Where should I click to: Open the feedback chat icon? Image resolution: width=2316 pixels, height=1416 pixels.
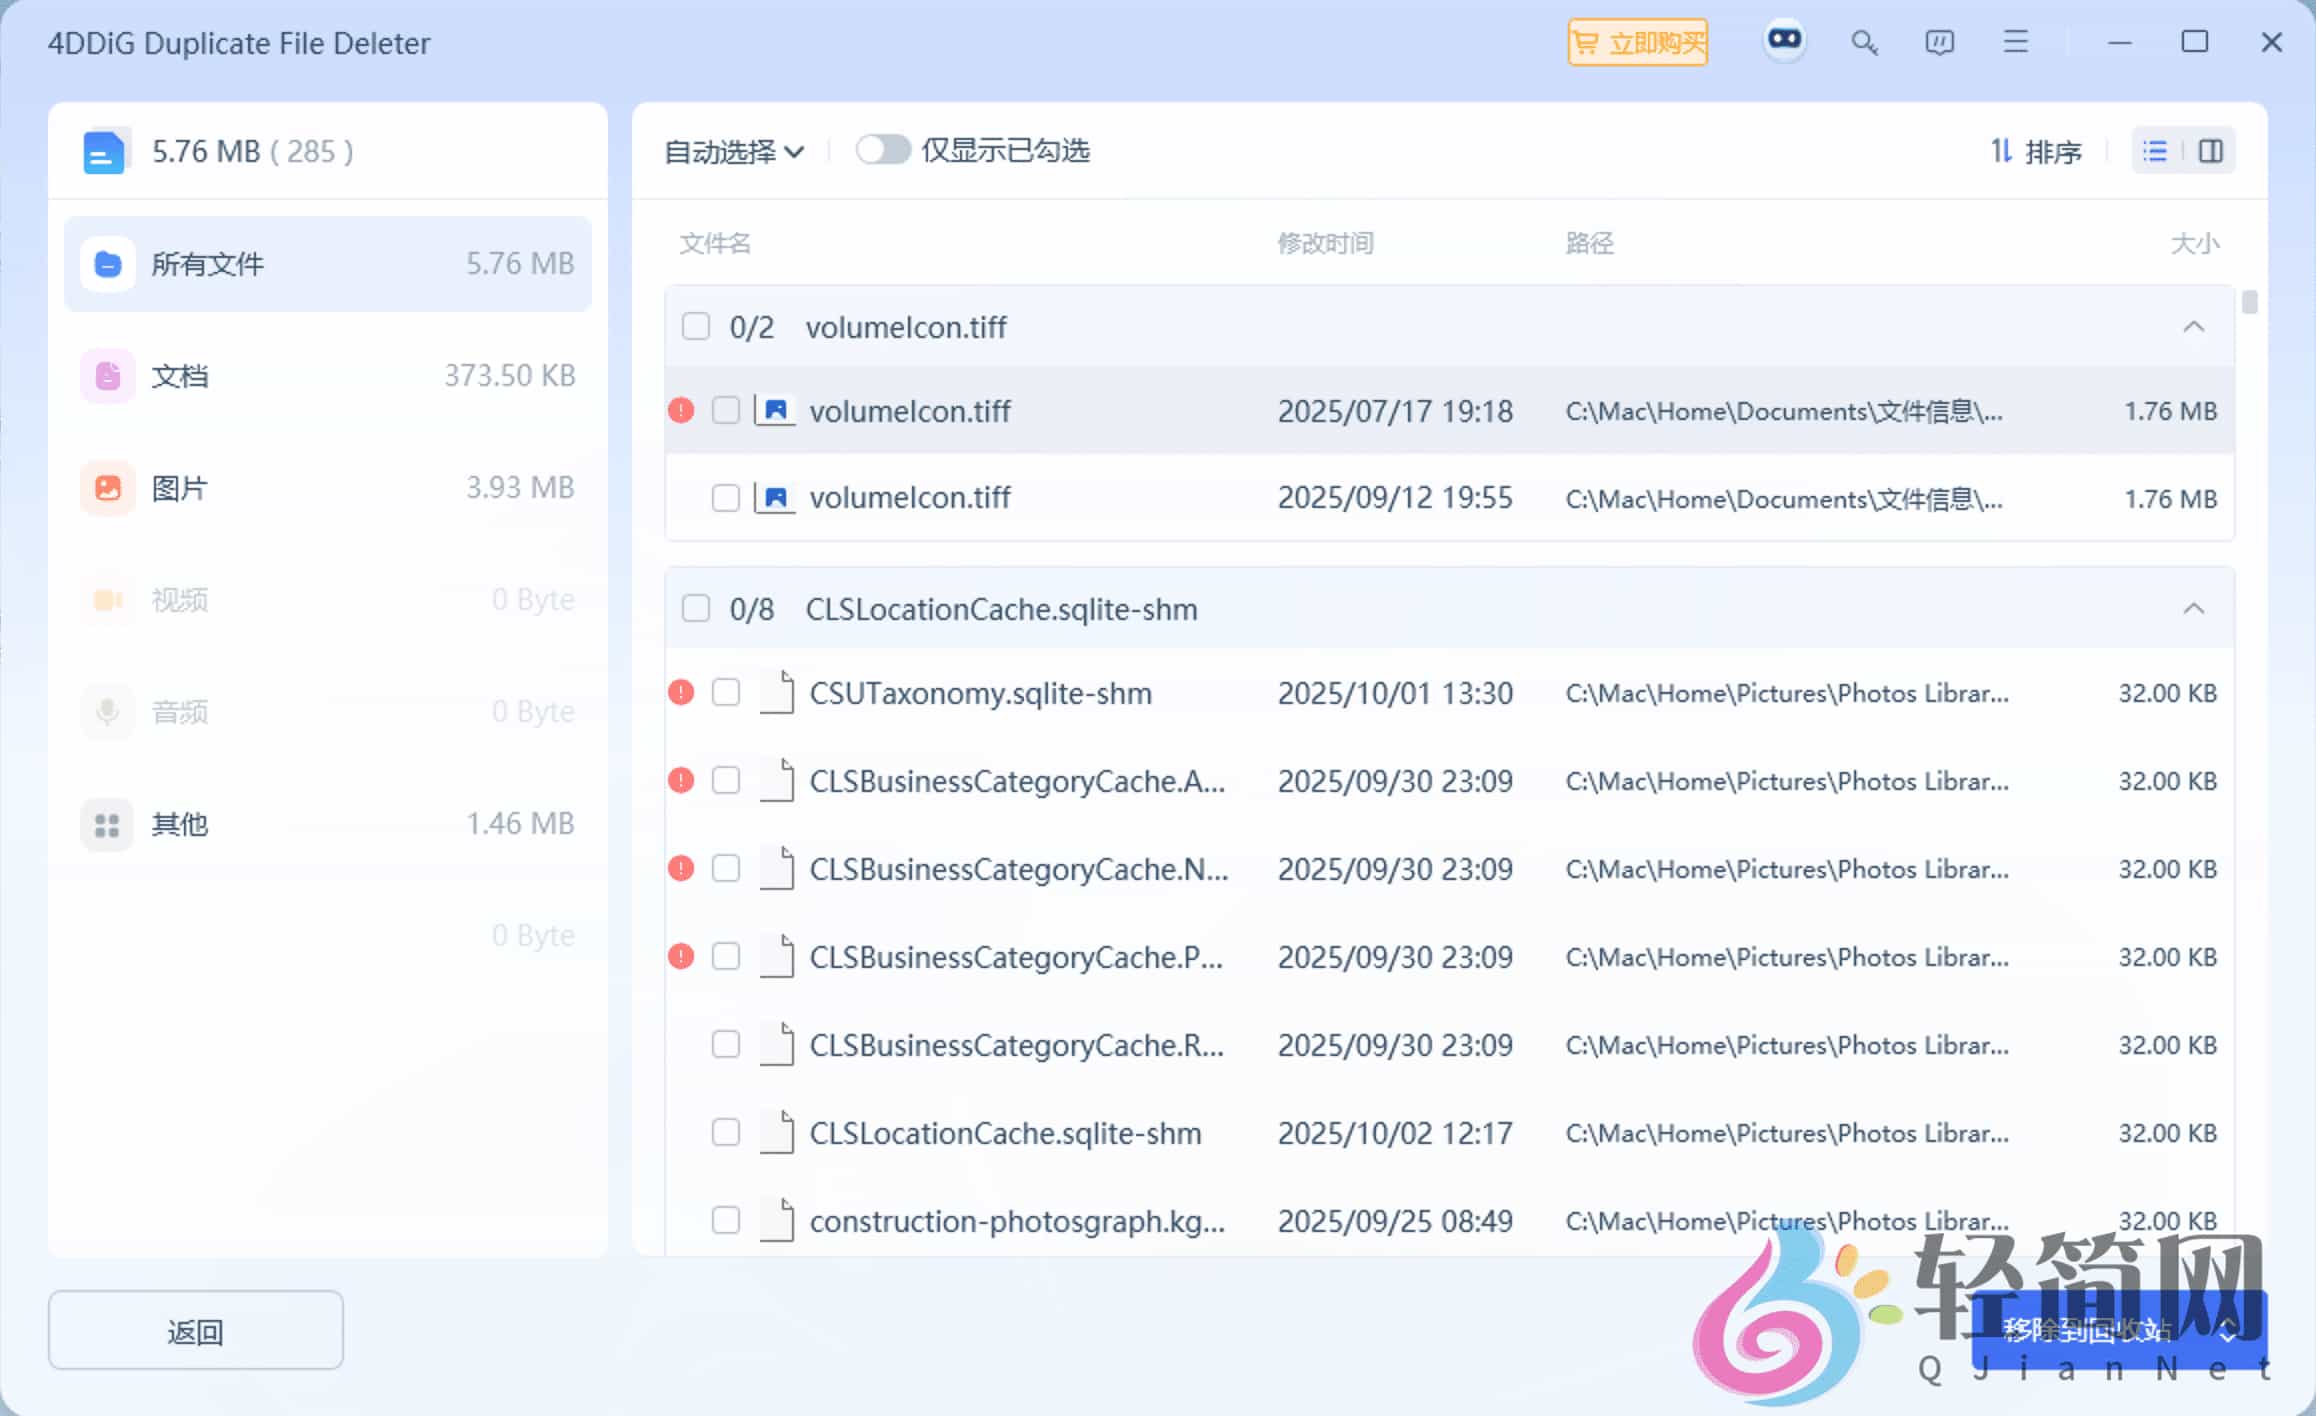coord(1939,43)
